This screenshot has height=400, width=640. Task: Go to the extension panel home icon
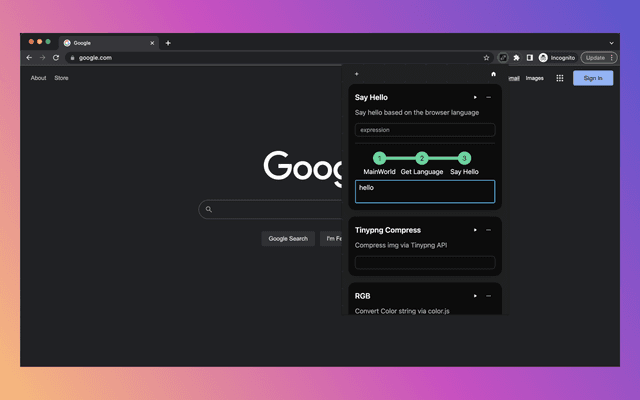493,74
